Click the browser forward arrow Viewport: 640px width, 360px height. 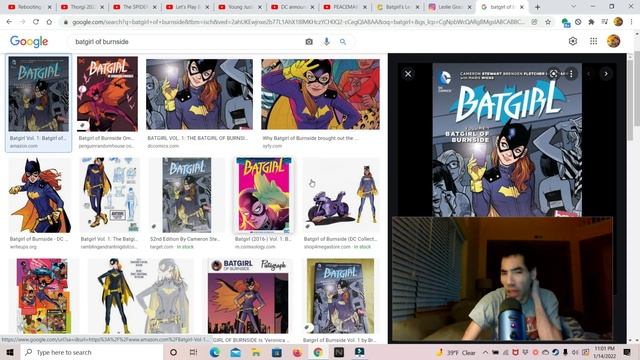pos(22,22)
